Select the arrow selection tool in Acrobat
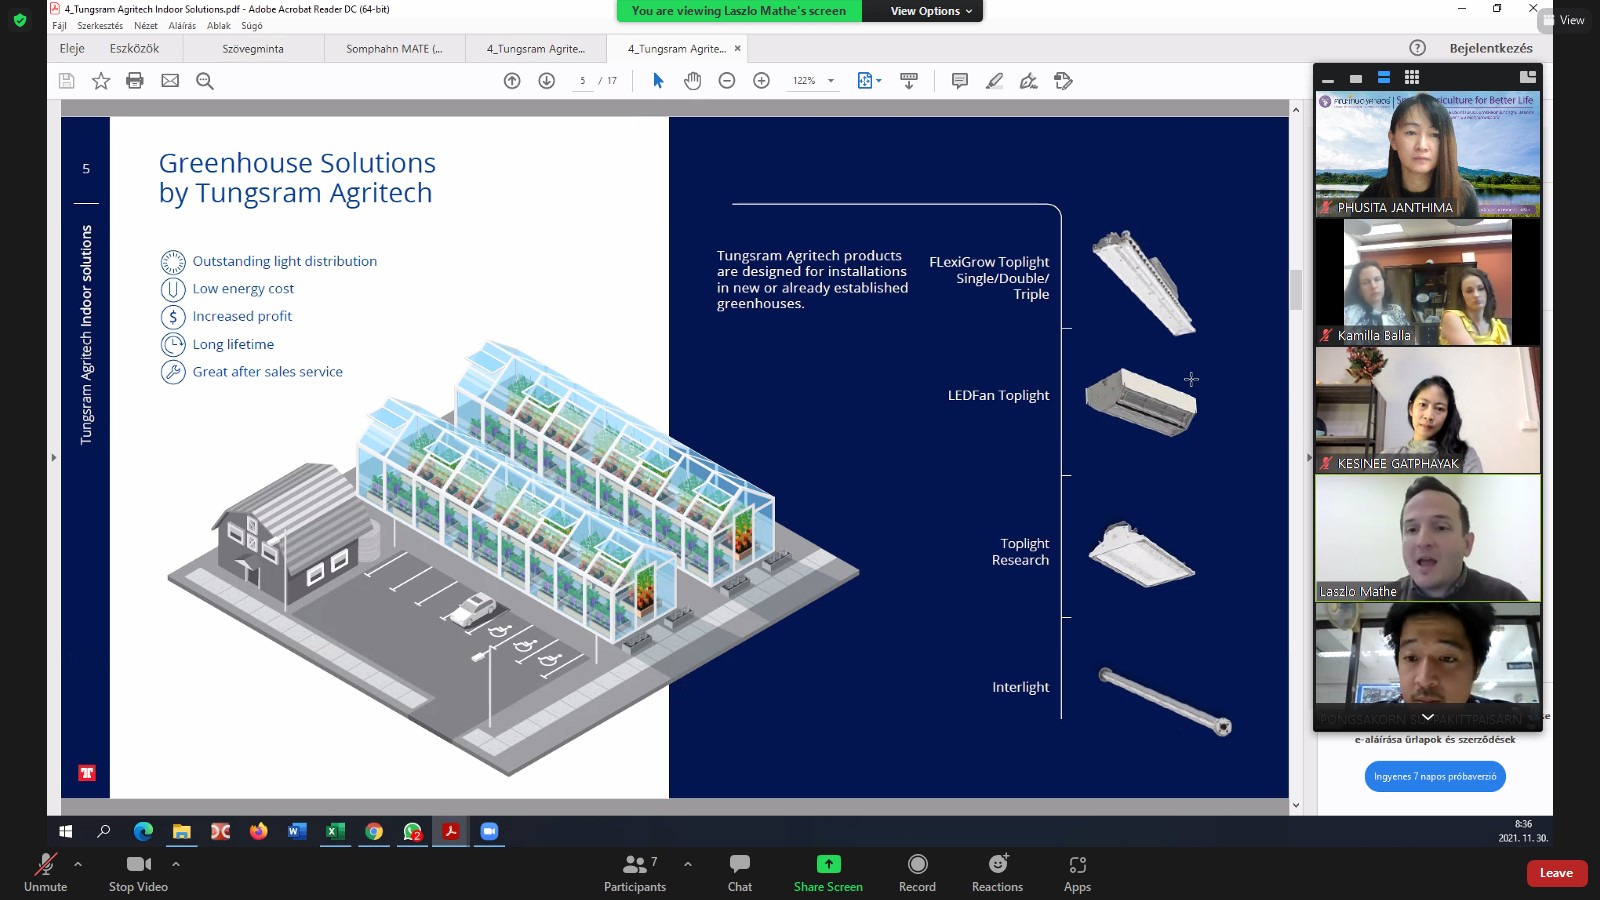 coord(658,81)
